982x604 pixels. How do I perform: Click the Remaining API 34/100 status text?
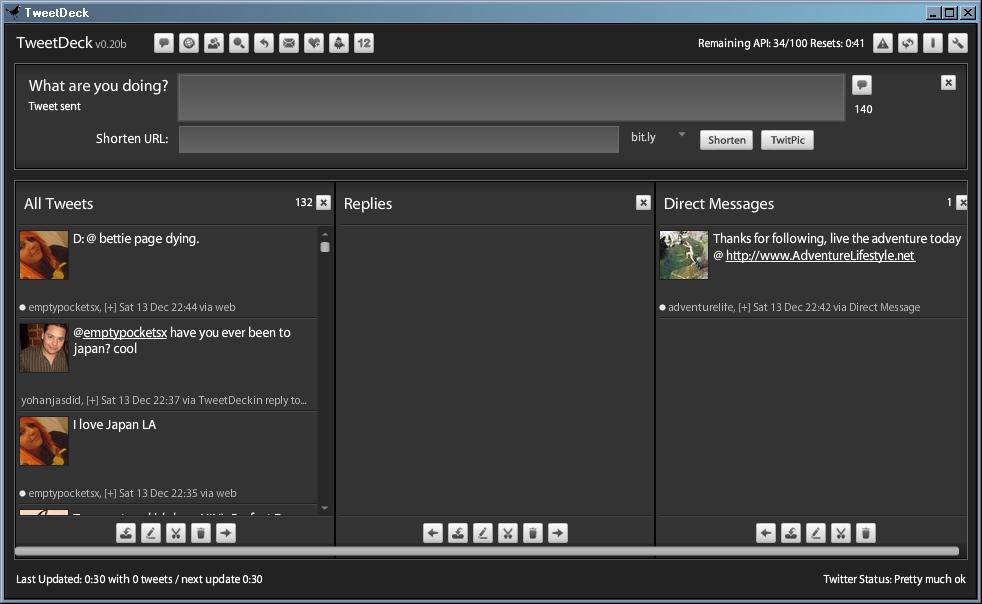click(781, 43)
